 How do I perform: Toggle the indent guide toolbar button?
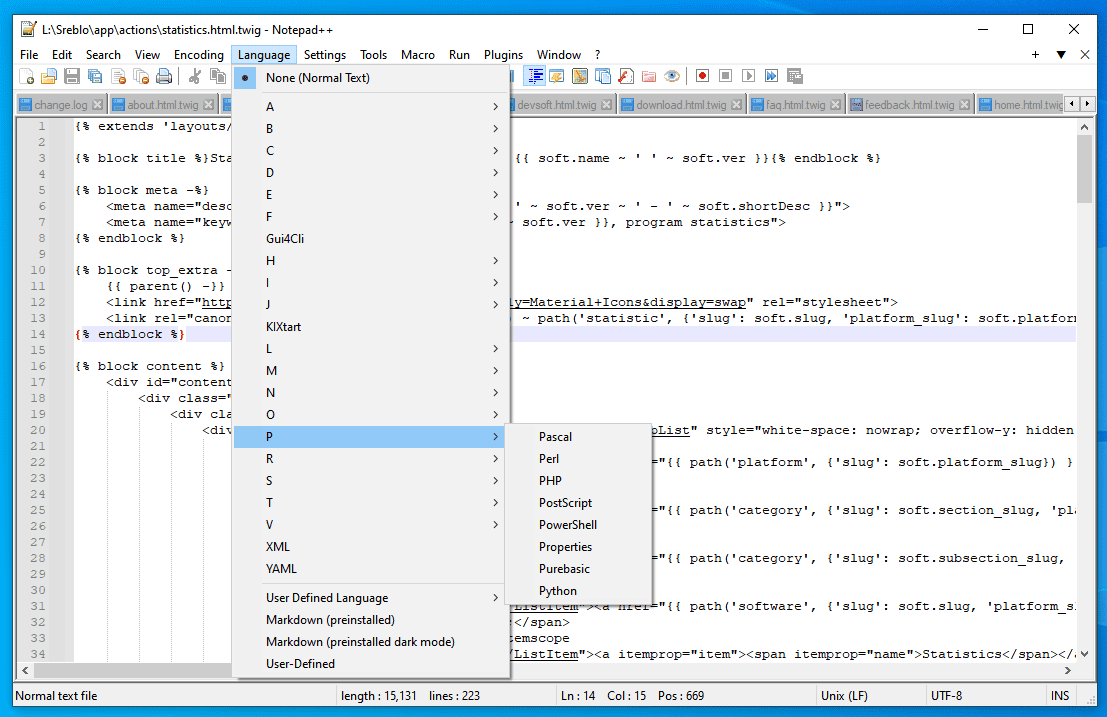point(536,76)
